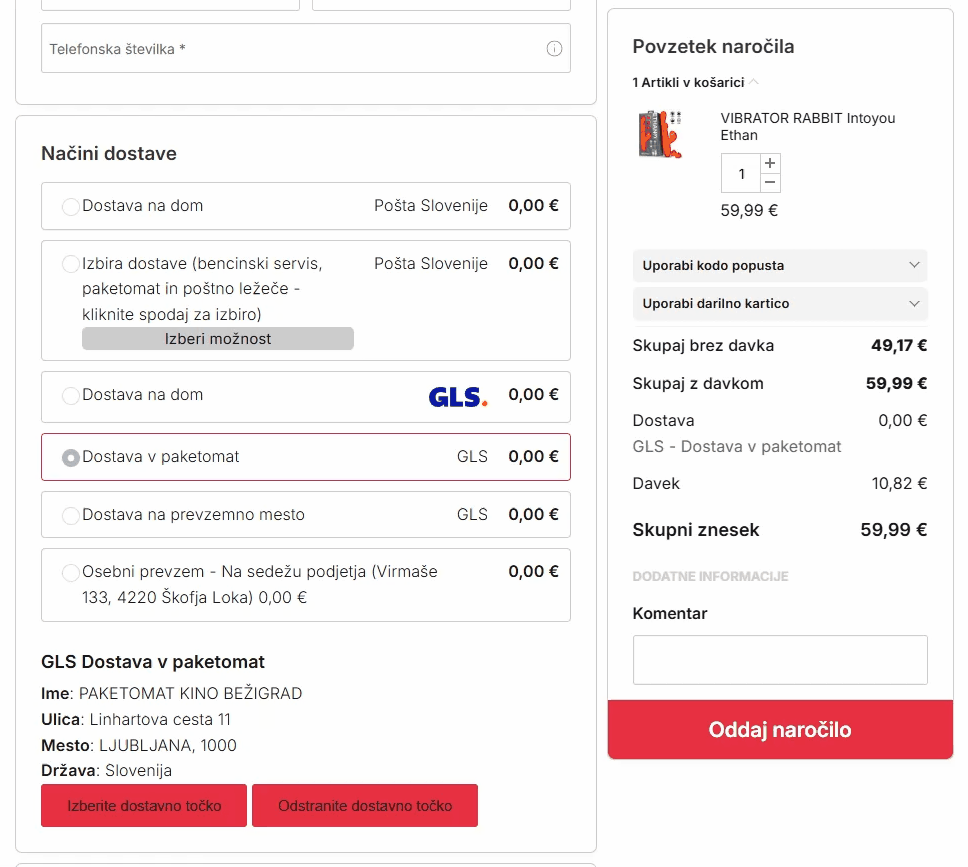Decrease product quantity with minus button
968x867 pixels.
[769, 182]
